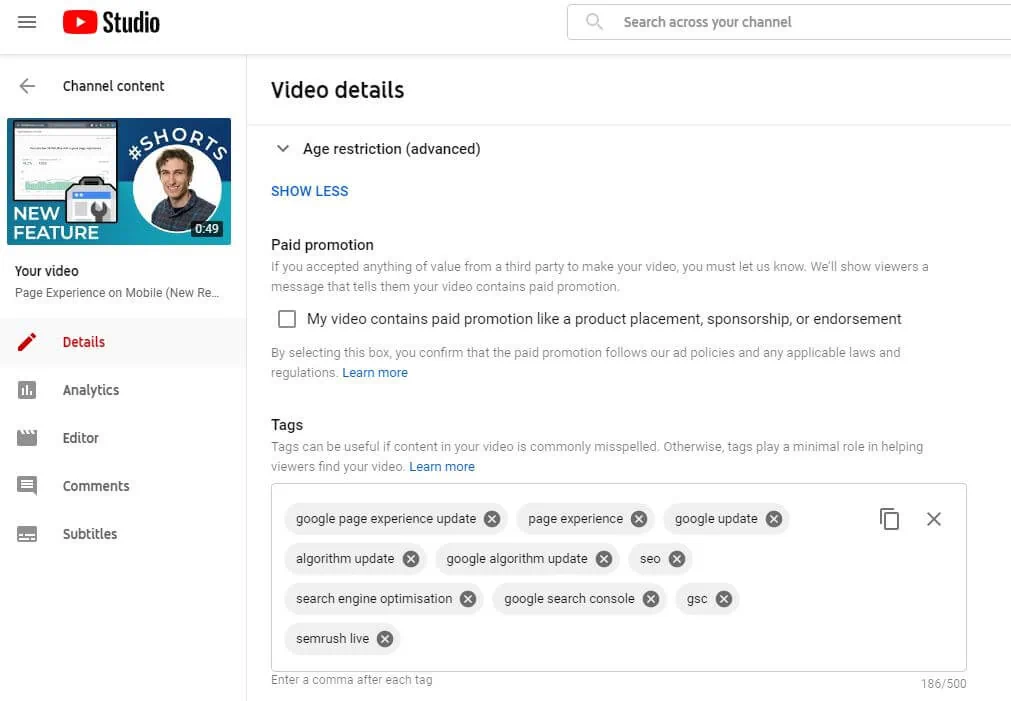Remove the 'google update' tag
1011x701 pixels.
pos(774,519)
